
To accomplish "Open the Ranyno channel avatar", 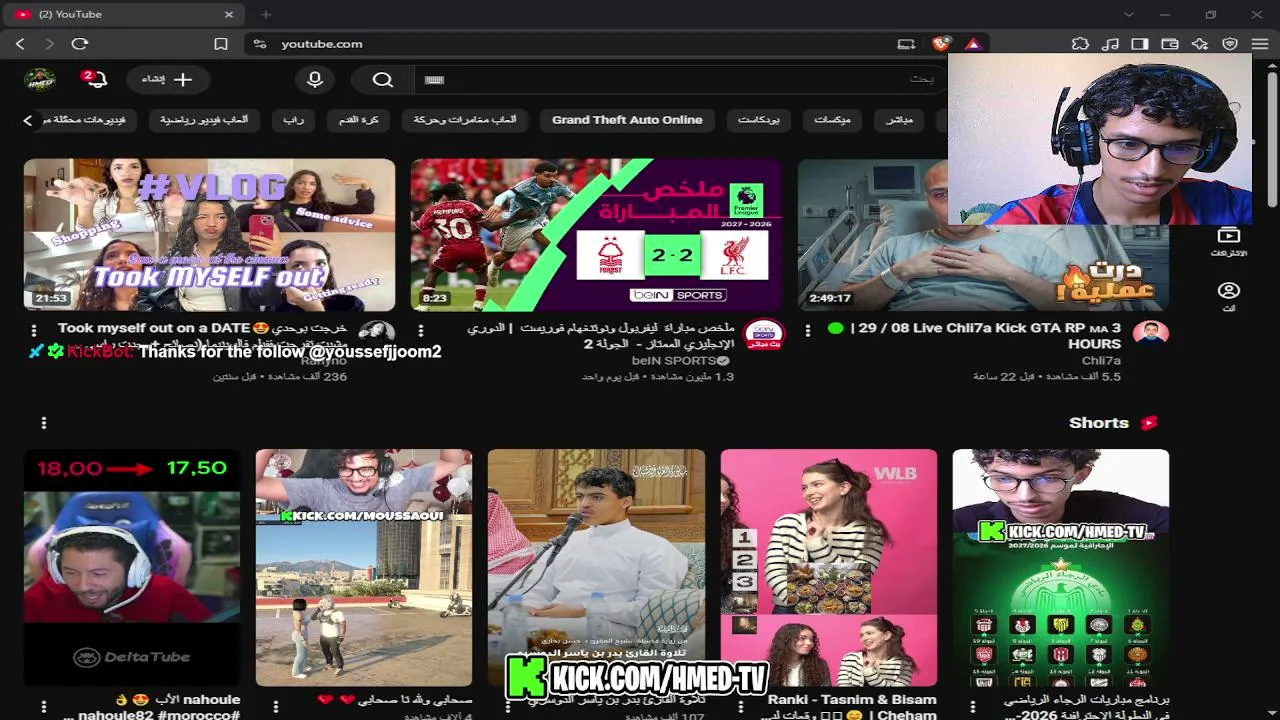I will coord(377,332).
